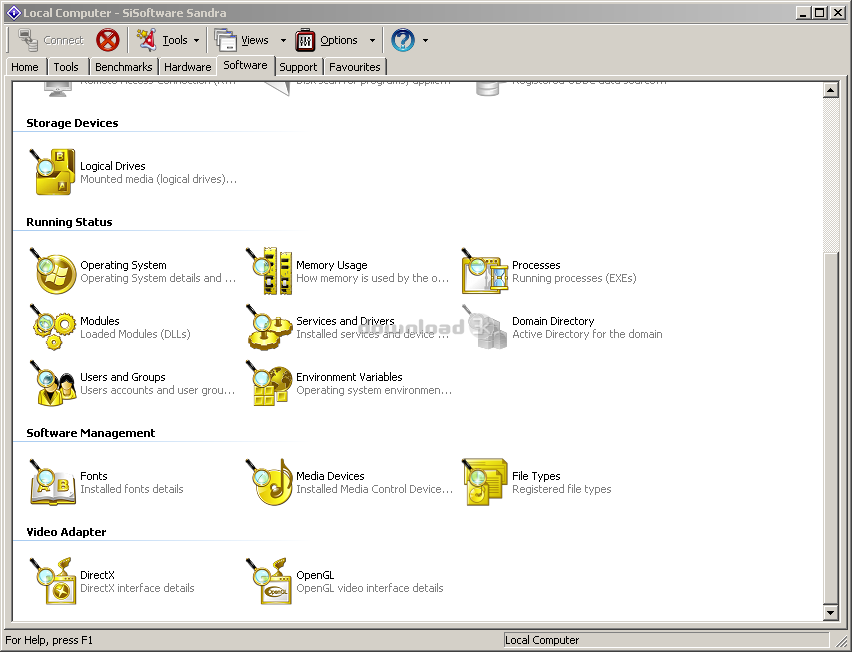Click the Domain Directory label
852x652 pixels.
tap(553, 321)
